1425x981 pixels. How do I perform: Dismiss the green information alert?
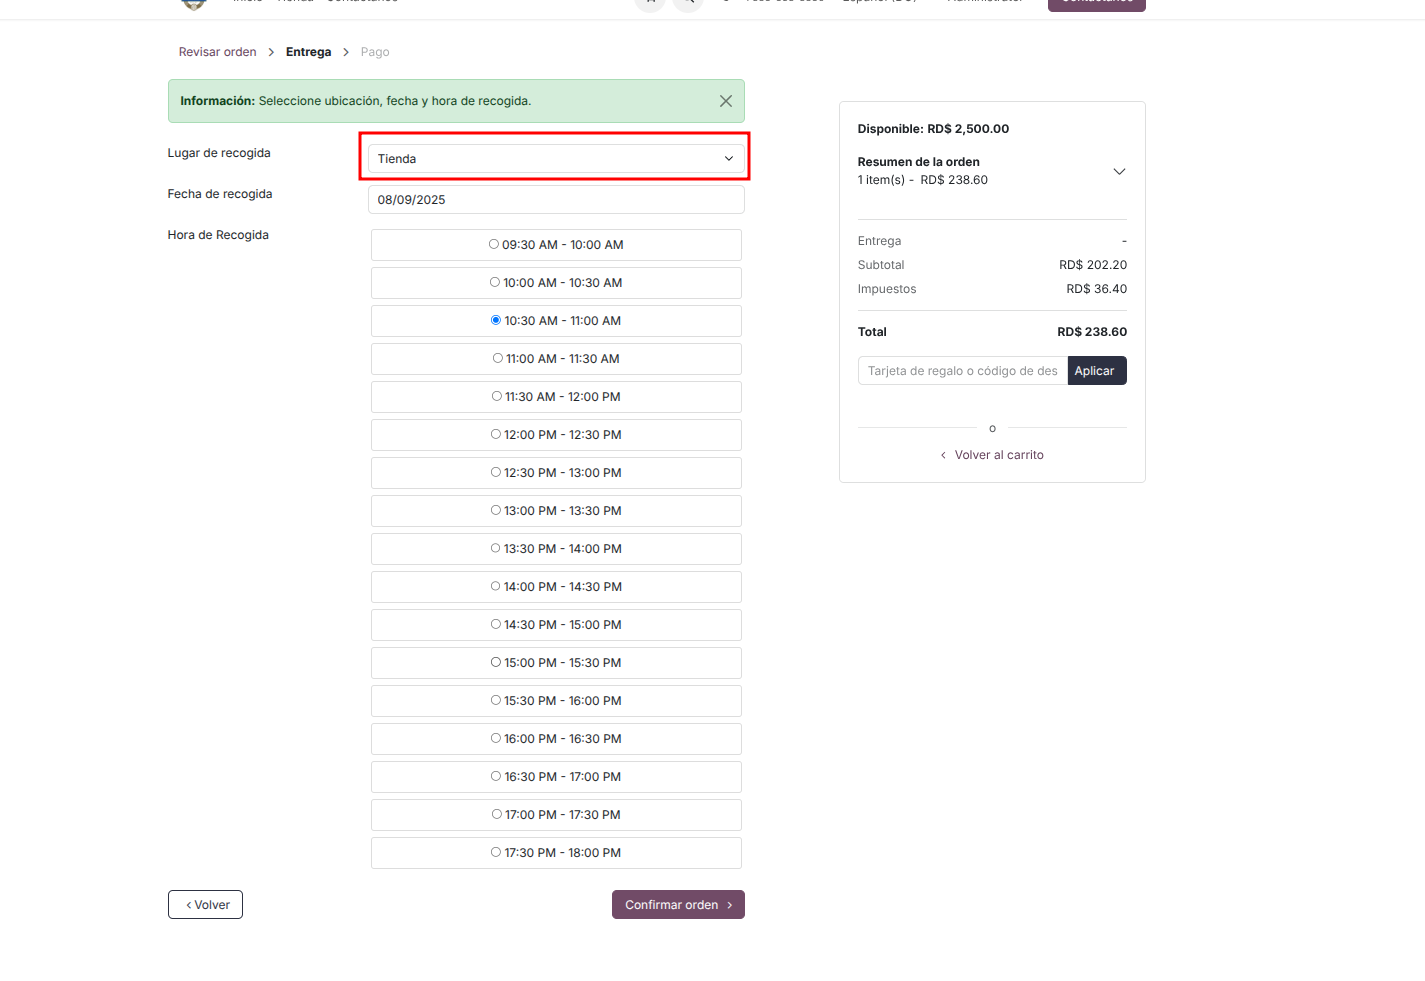coord(725,101)
